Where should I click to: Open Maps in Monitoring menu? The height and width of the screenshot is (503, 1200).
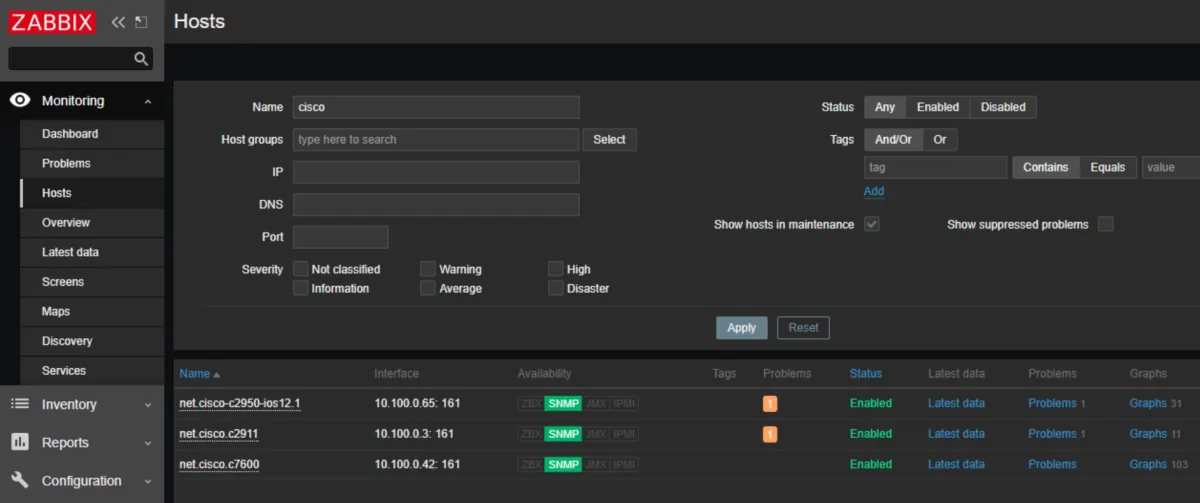point(91,311)
